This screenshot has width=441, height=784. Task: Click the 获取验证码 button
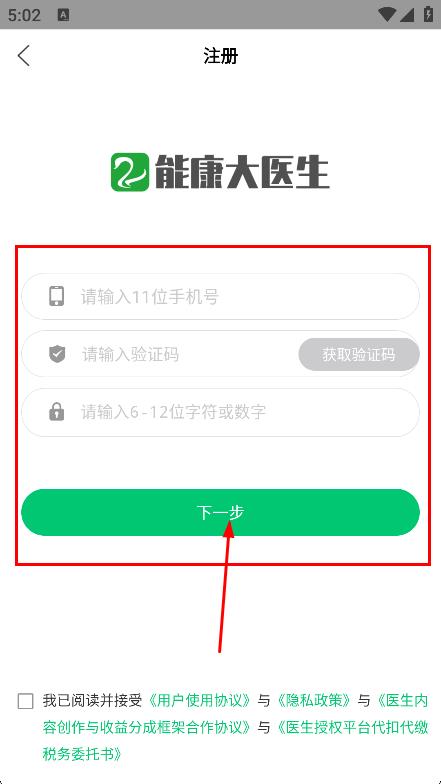(x=359, y=354)
